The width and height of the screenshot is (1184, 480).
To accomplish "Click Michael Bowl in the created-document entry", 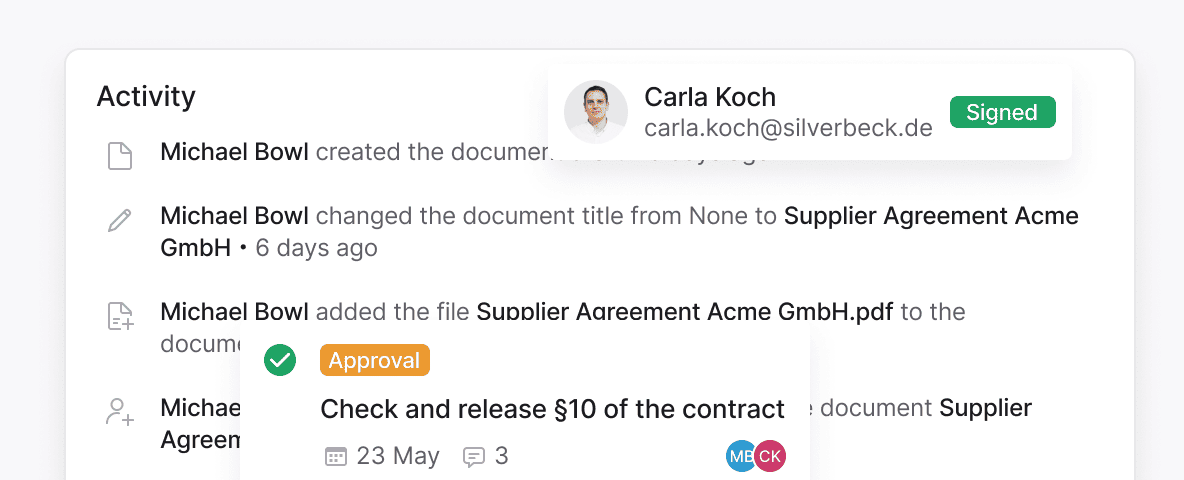I will [x=235, y=152].
